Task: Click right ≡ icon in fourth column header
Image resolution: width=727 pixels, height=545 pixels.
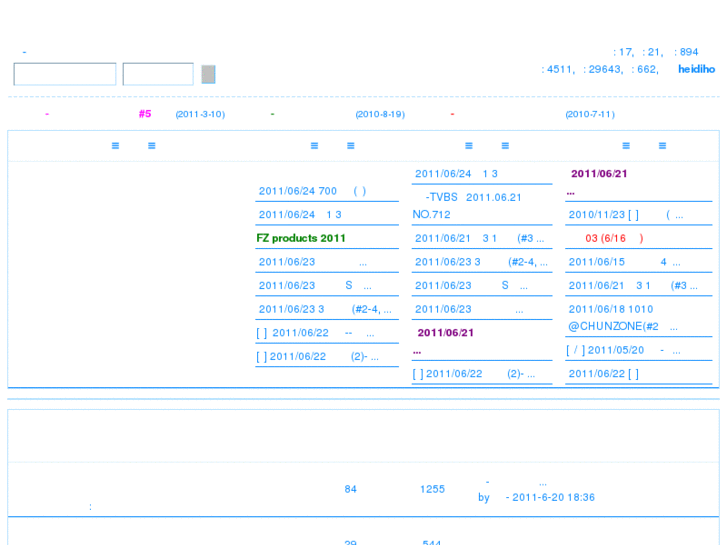Action: pyautogui.click(x=663, y=146)
